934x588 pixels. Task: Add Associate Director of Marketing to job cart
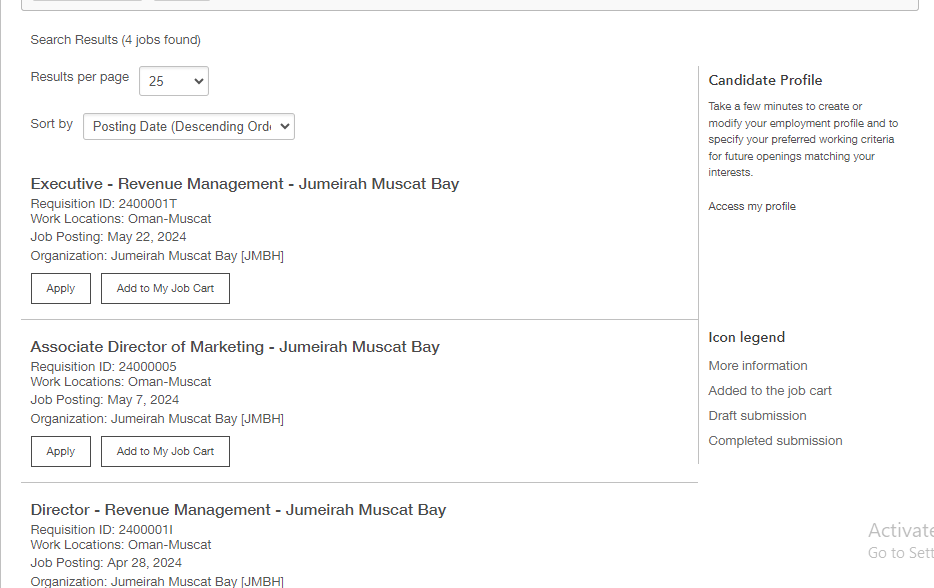click(165, 452)
